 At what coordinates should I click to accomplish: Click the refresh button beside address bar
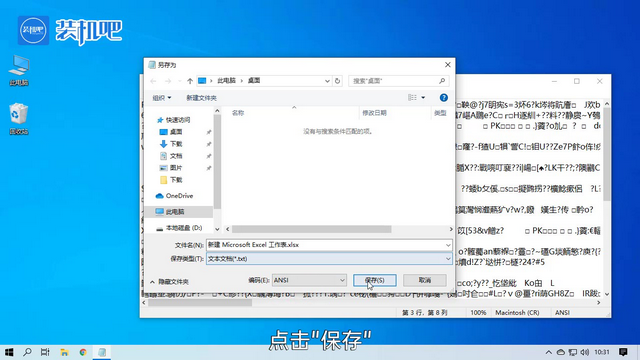pos(338,81)
